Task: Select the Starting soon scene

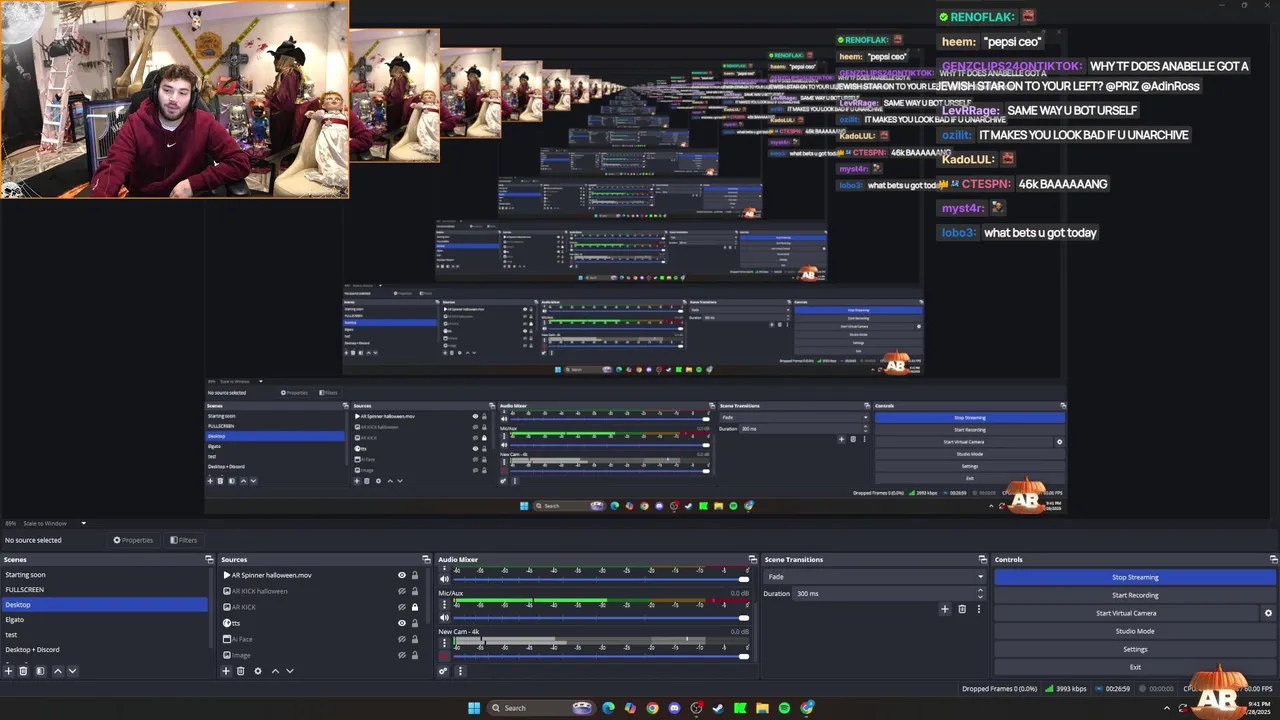Action: (x=104, y=575)
